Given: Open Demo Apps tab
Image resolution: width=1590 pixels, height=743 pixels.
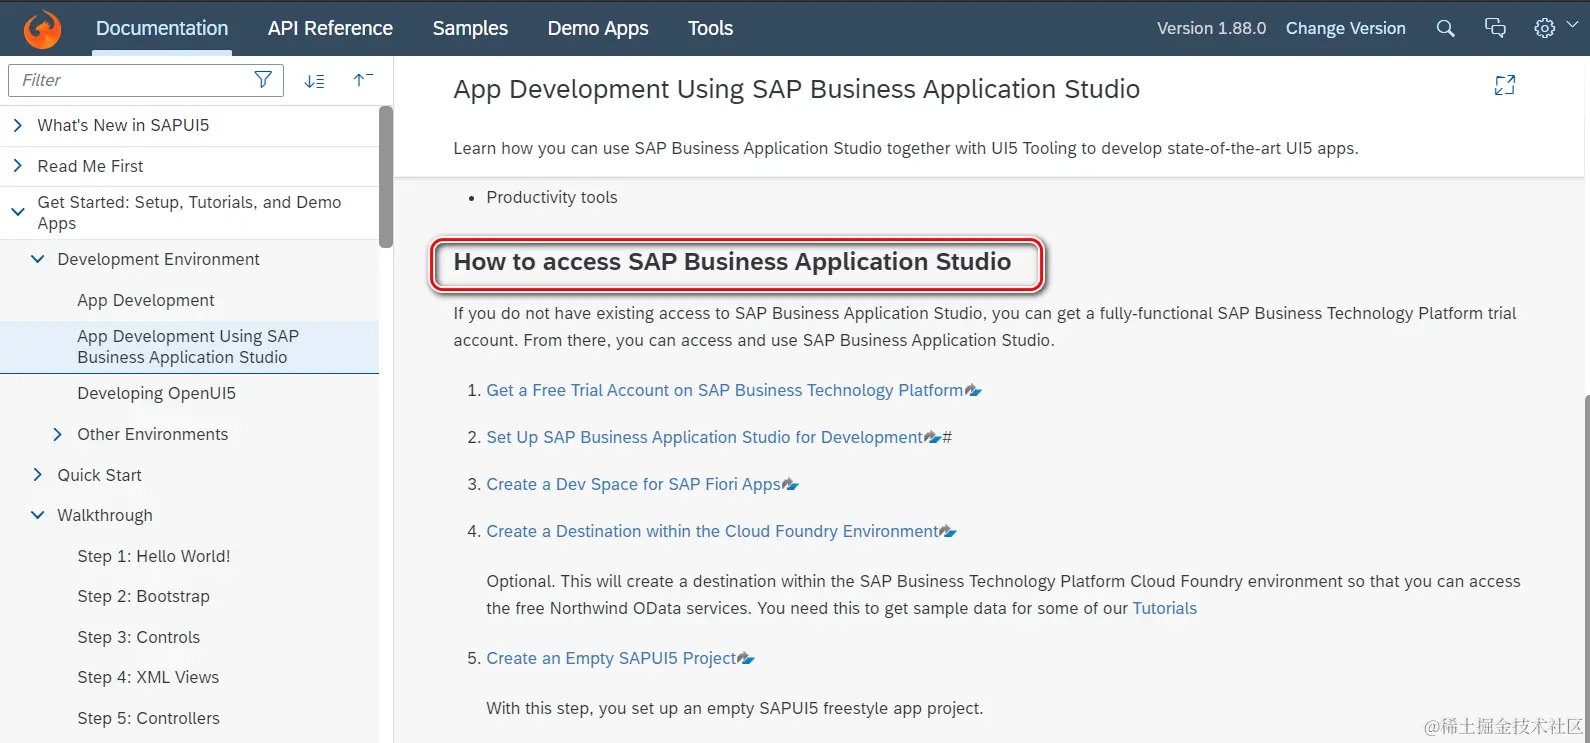Looking at the screenshot, I should click(x=598, y=28).
